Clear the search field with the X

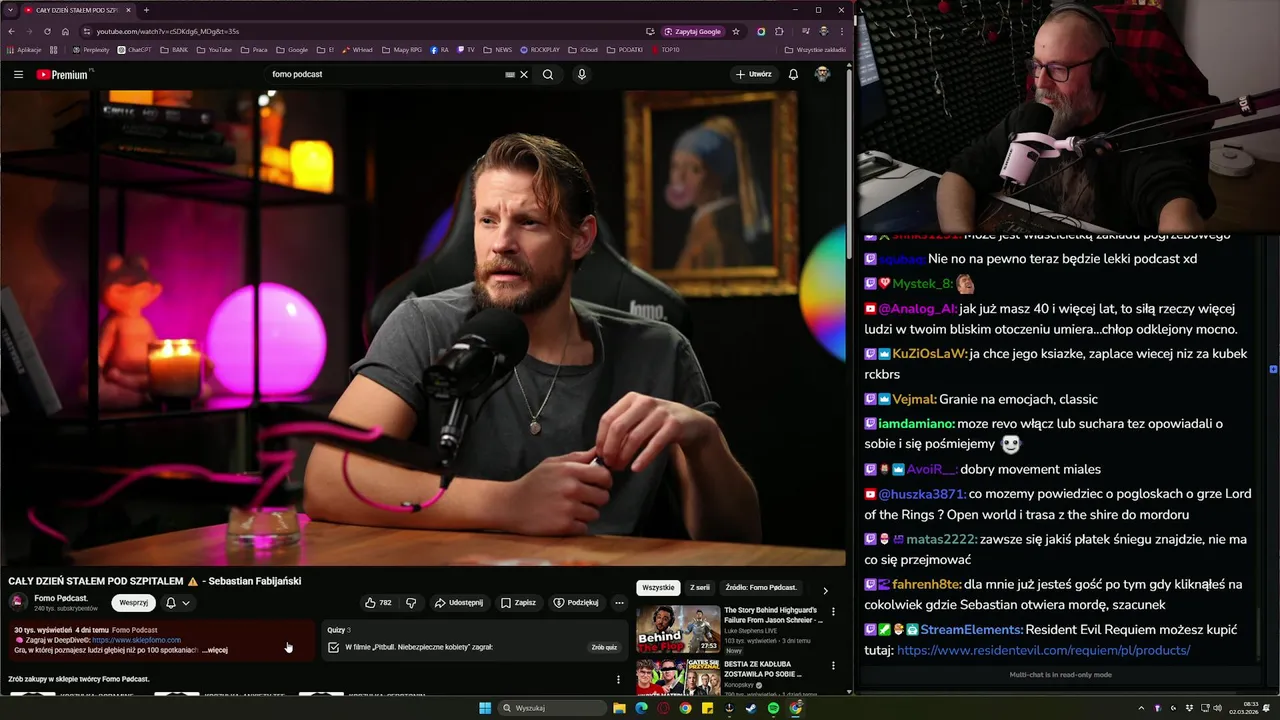coord(524,74)
